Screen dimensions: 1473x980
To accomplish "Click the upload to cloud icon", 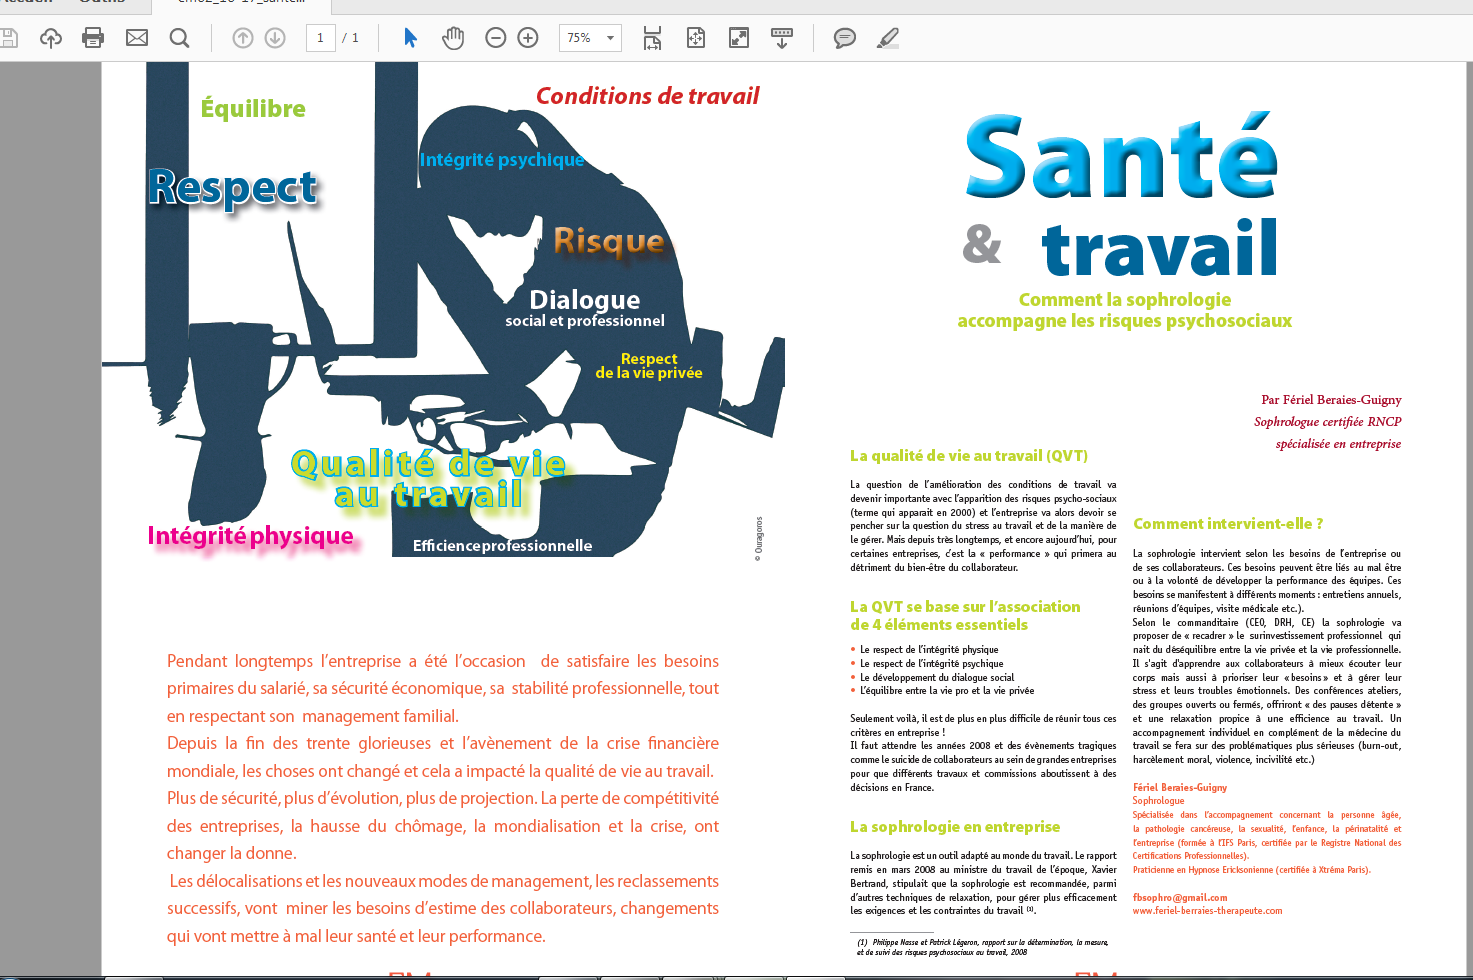I will (x=51, y=38).
